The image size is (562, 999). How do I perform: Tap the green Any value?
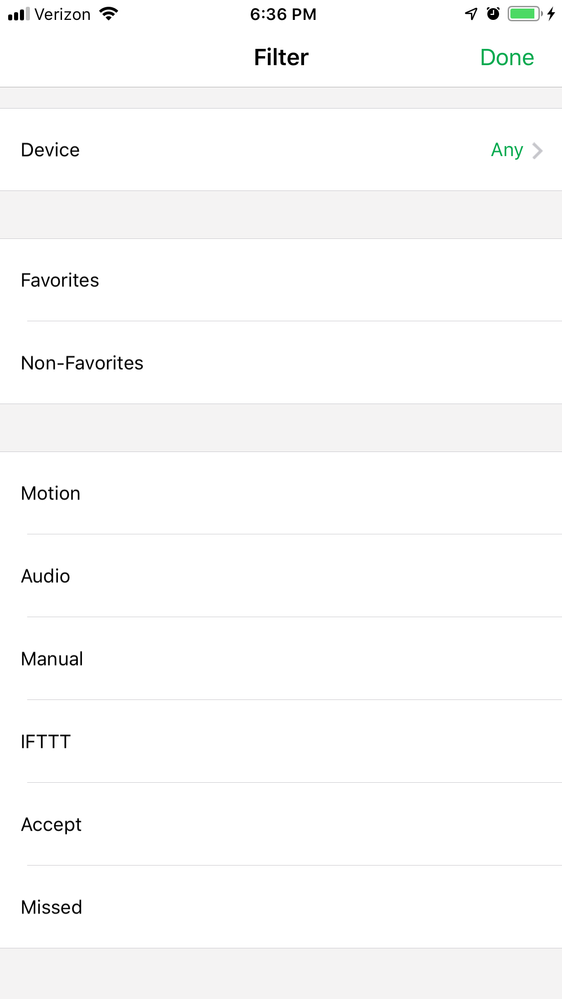click(507, 150)
